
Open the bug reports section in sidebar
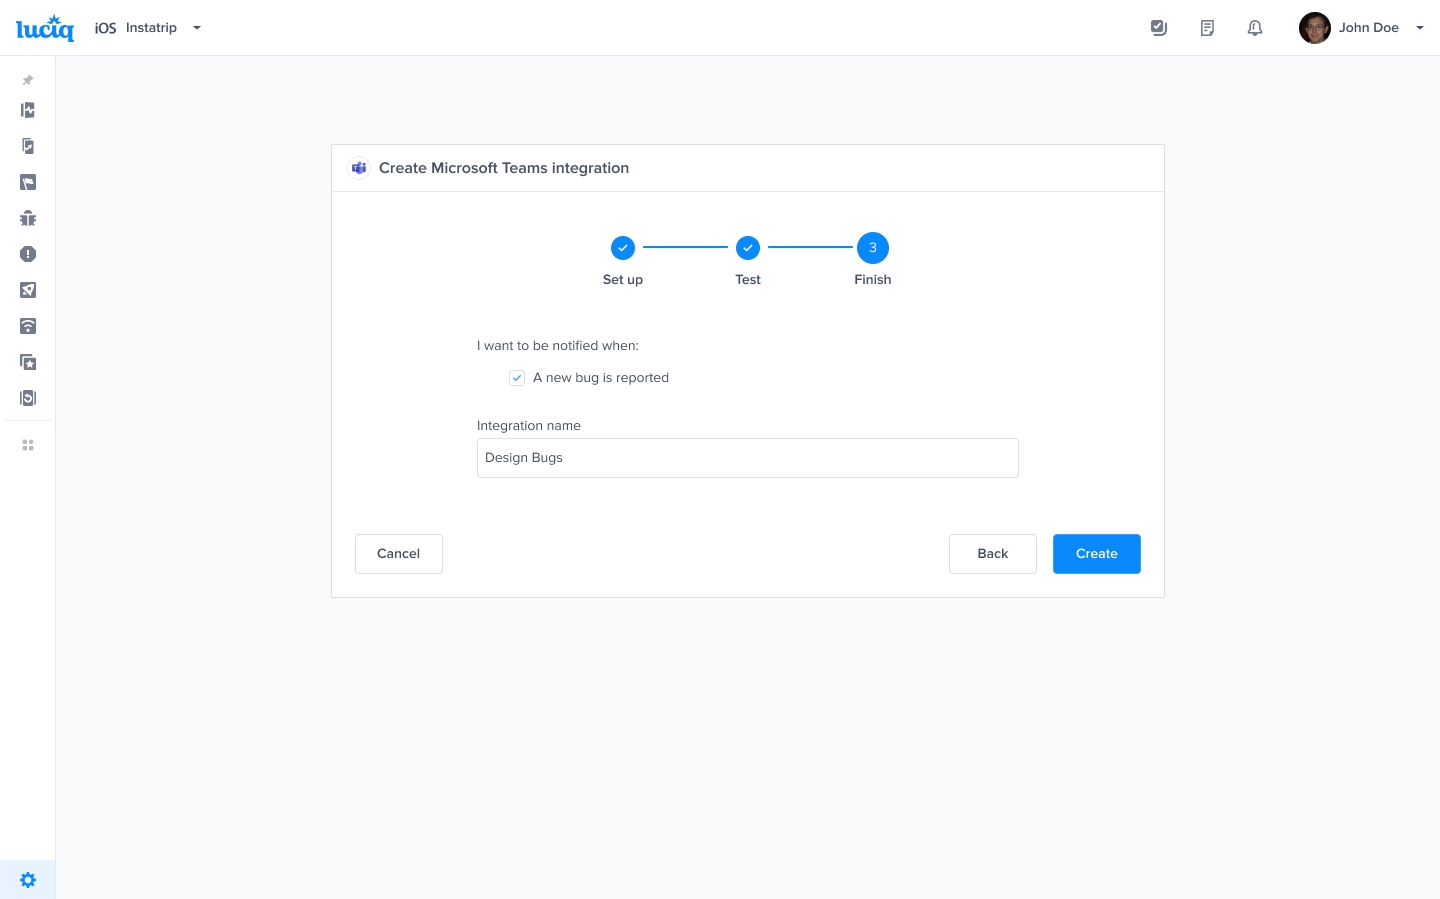coord(28,218)
